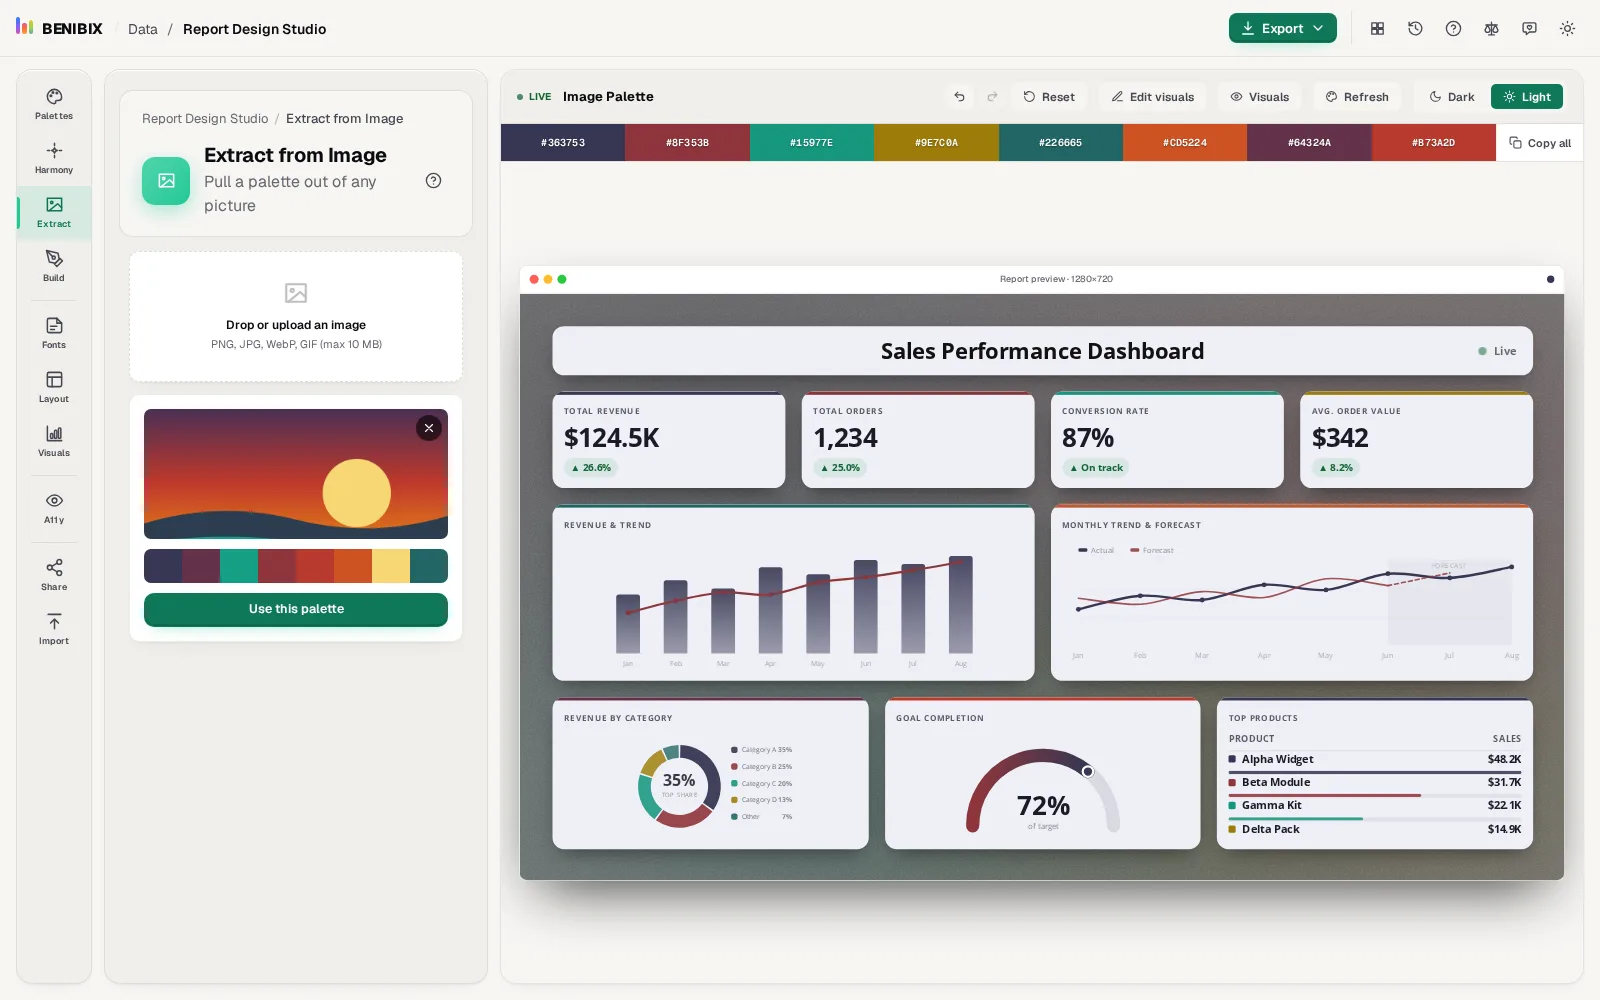Click the undo arrow in the preview toolbar
This screenshot has height=1000, width=1600.
coord(959,97)
